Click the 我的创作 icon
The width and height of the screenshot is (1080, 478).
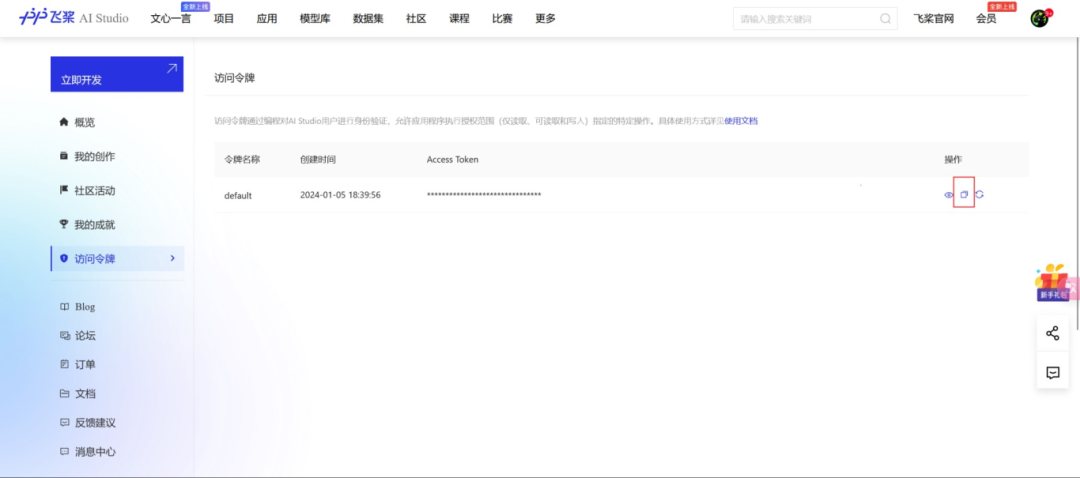[x=64, y=156]
